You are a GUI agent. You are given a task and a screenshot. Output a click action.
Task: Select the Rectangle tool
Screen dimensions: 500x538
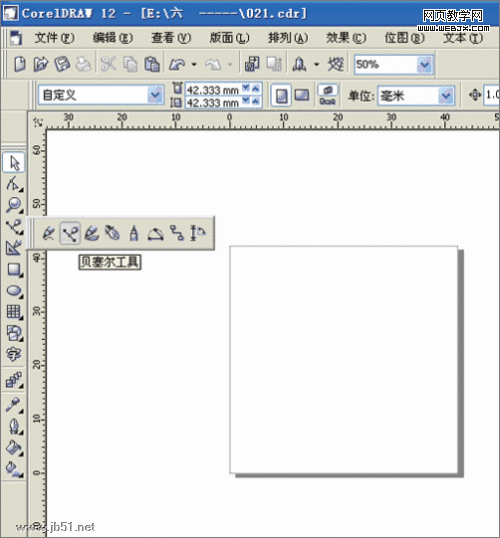coord(14,269)
